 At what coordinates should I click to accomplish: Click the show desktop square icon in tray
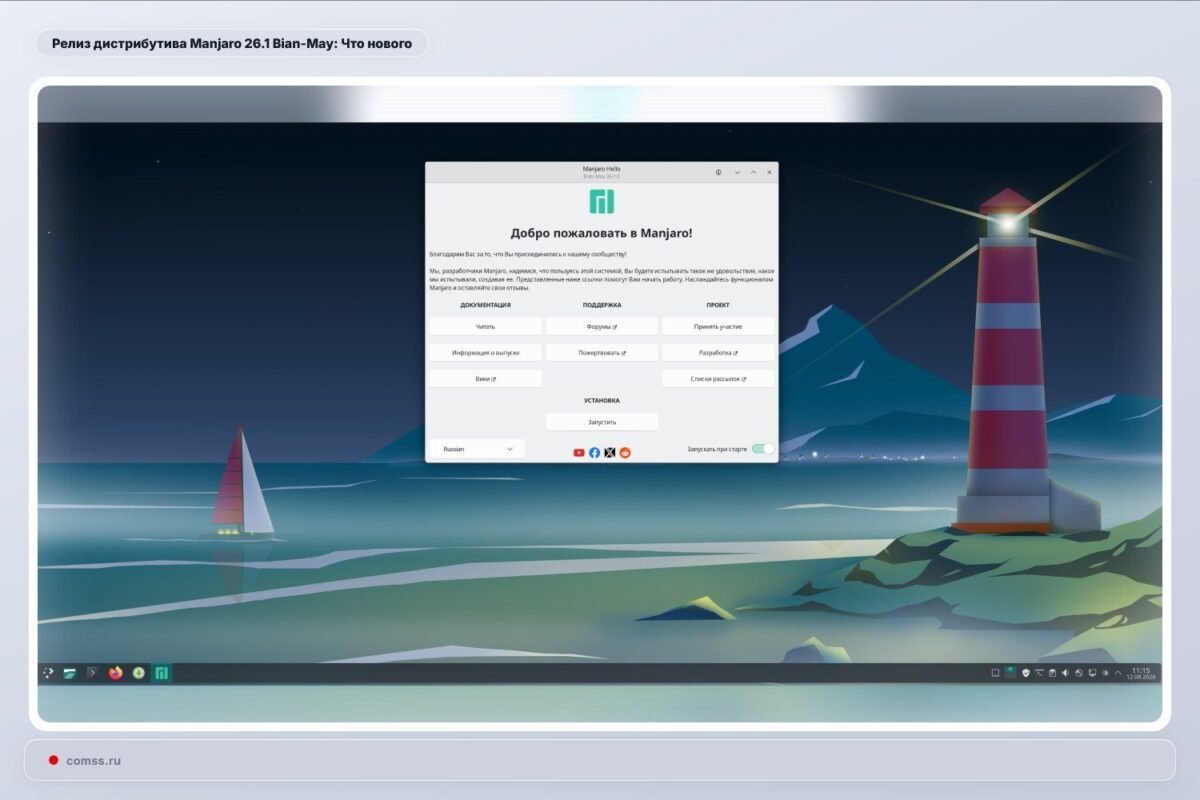point(995,673)
